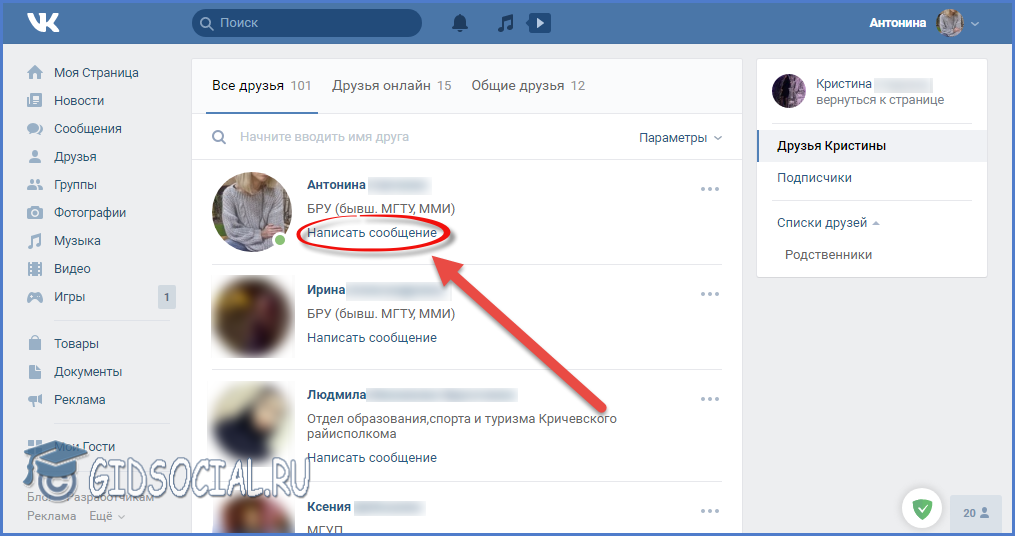Screen dimensions: 1015x536
Task: Open the notifications bell icon
Action: point(460,23)
